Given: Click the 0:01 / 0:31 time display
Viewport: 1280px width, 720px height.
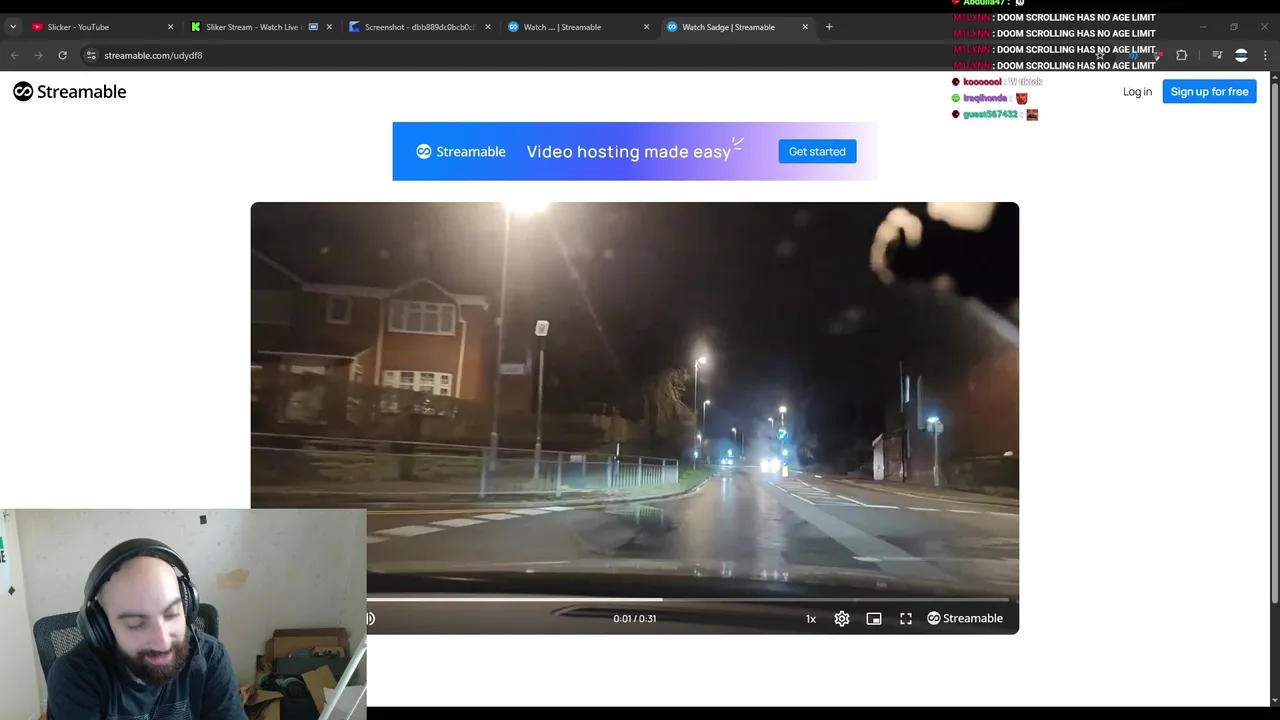Looking at the screenshot, I should click(635, 619).
